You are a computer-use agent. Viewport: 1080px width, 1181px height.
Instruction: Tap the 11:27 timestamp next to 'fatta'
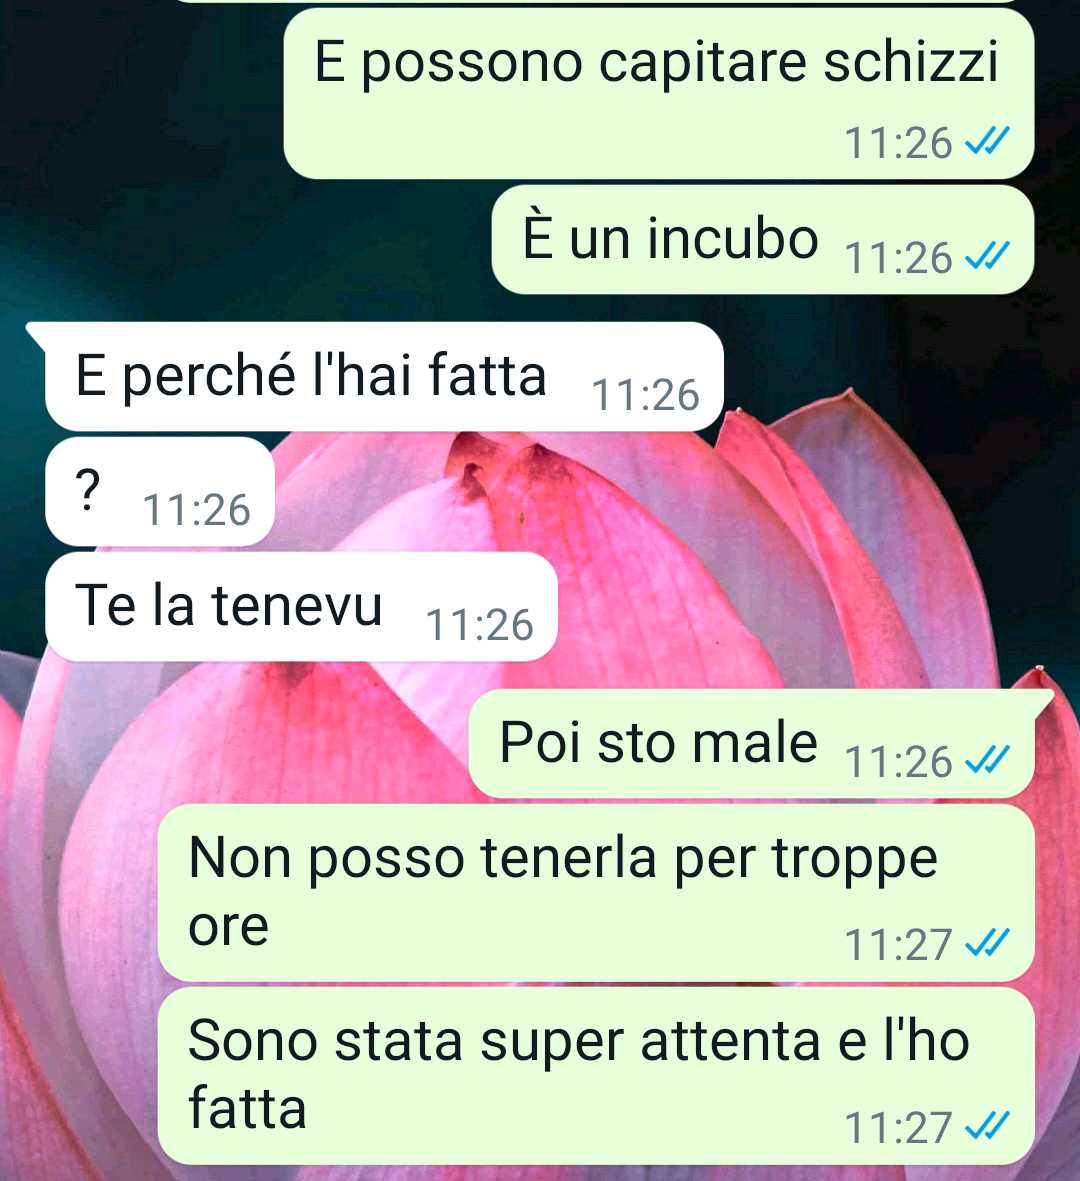pyautogui.click(x=898, y=1127)
